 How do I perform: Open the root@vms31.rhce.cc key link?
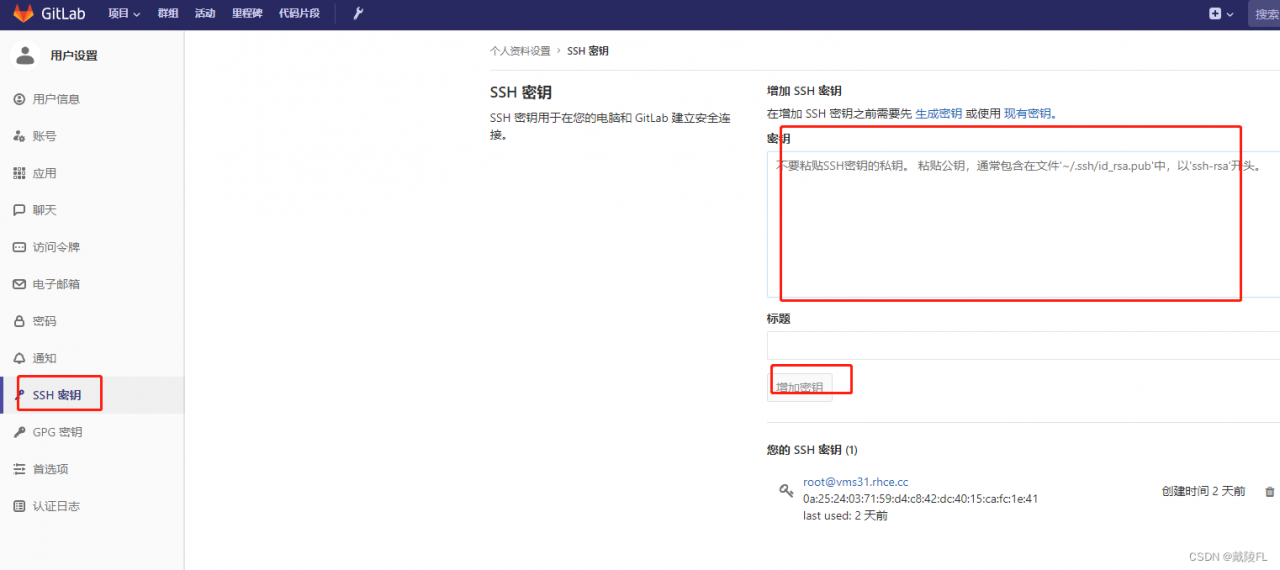pos(856,482)
